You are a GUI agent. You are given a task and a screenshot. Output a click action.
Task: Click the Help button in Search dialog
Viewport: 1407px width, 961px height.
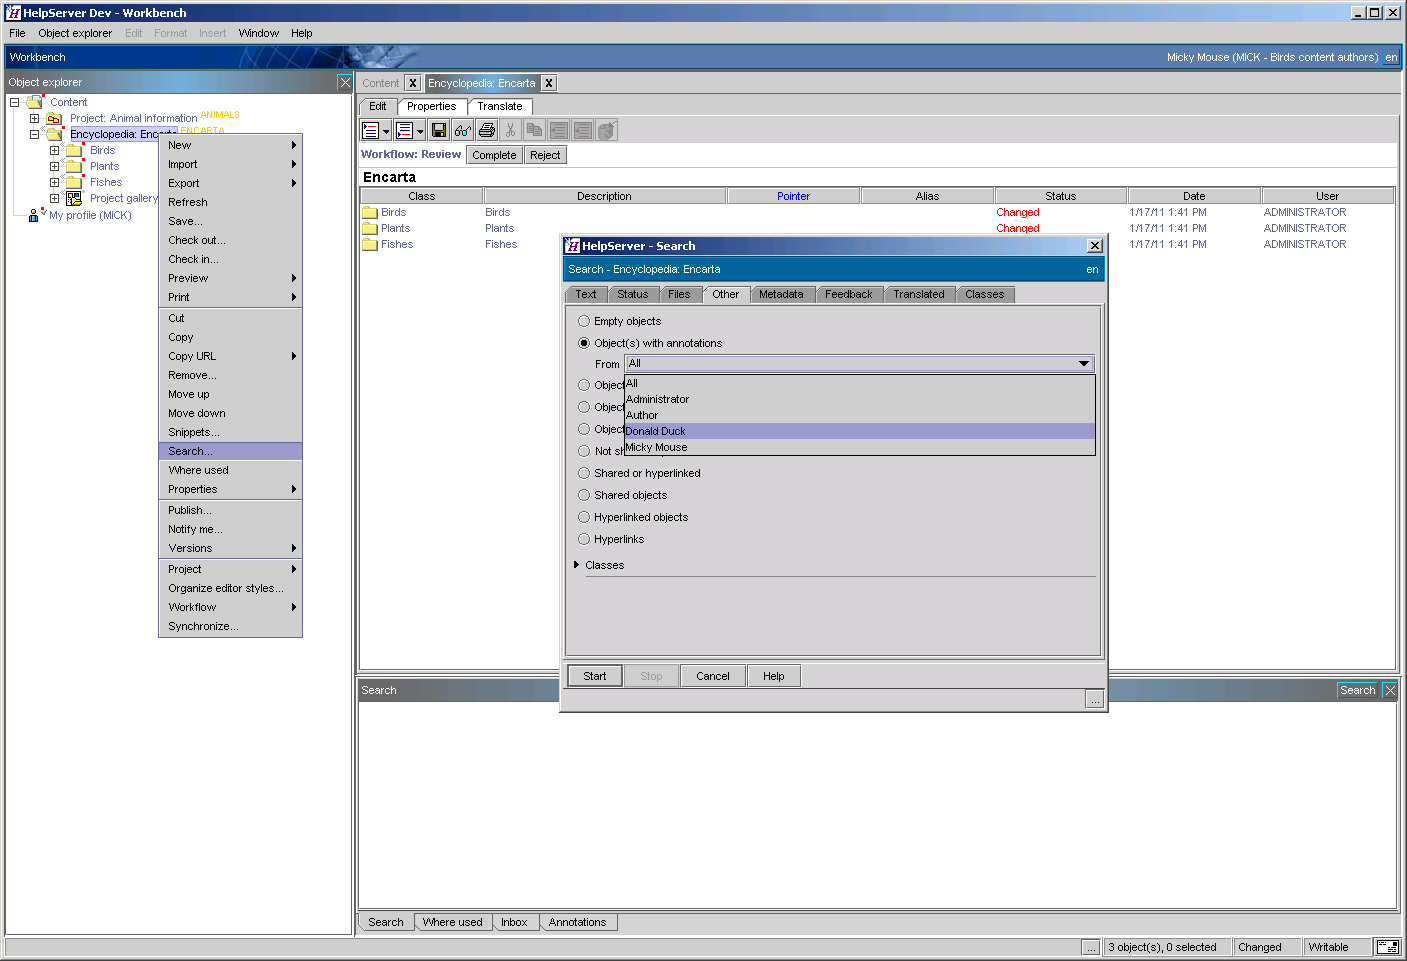point(774,676)
